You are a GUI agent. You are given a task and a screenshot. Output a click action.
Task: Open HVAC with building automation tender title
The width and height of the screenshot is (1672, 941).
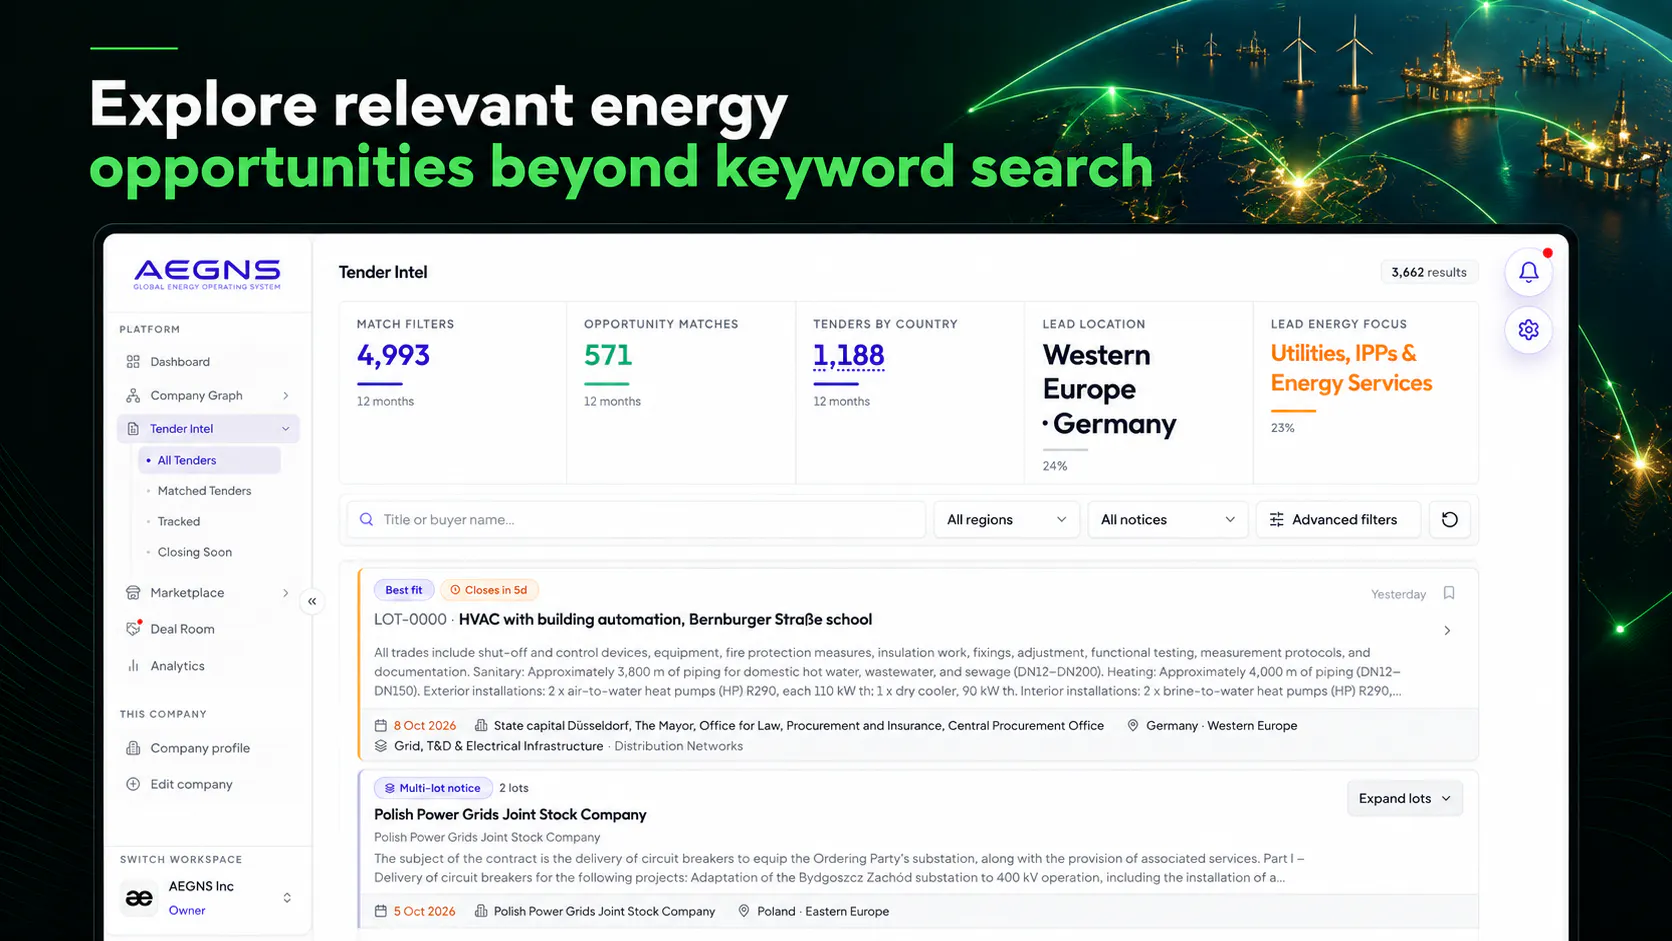coord(665,620)
